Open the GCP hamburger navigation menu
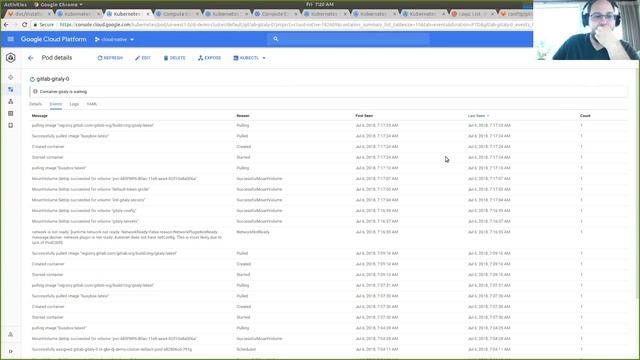Viewport: 640px width, 360px height. pyautogui.click(x=11, y=39)
